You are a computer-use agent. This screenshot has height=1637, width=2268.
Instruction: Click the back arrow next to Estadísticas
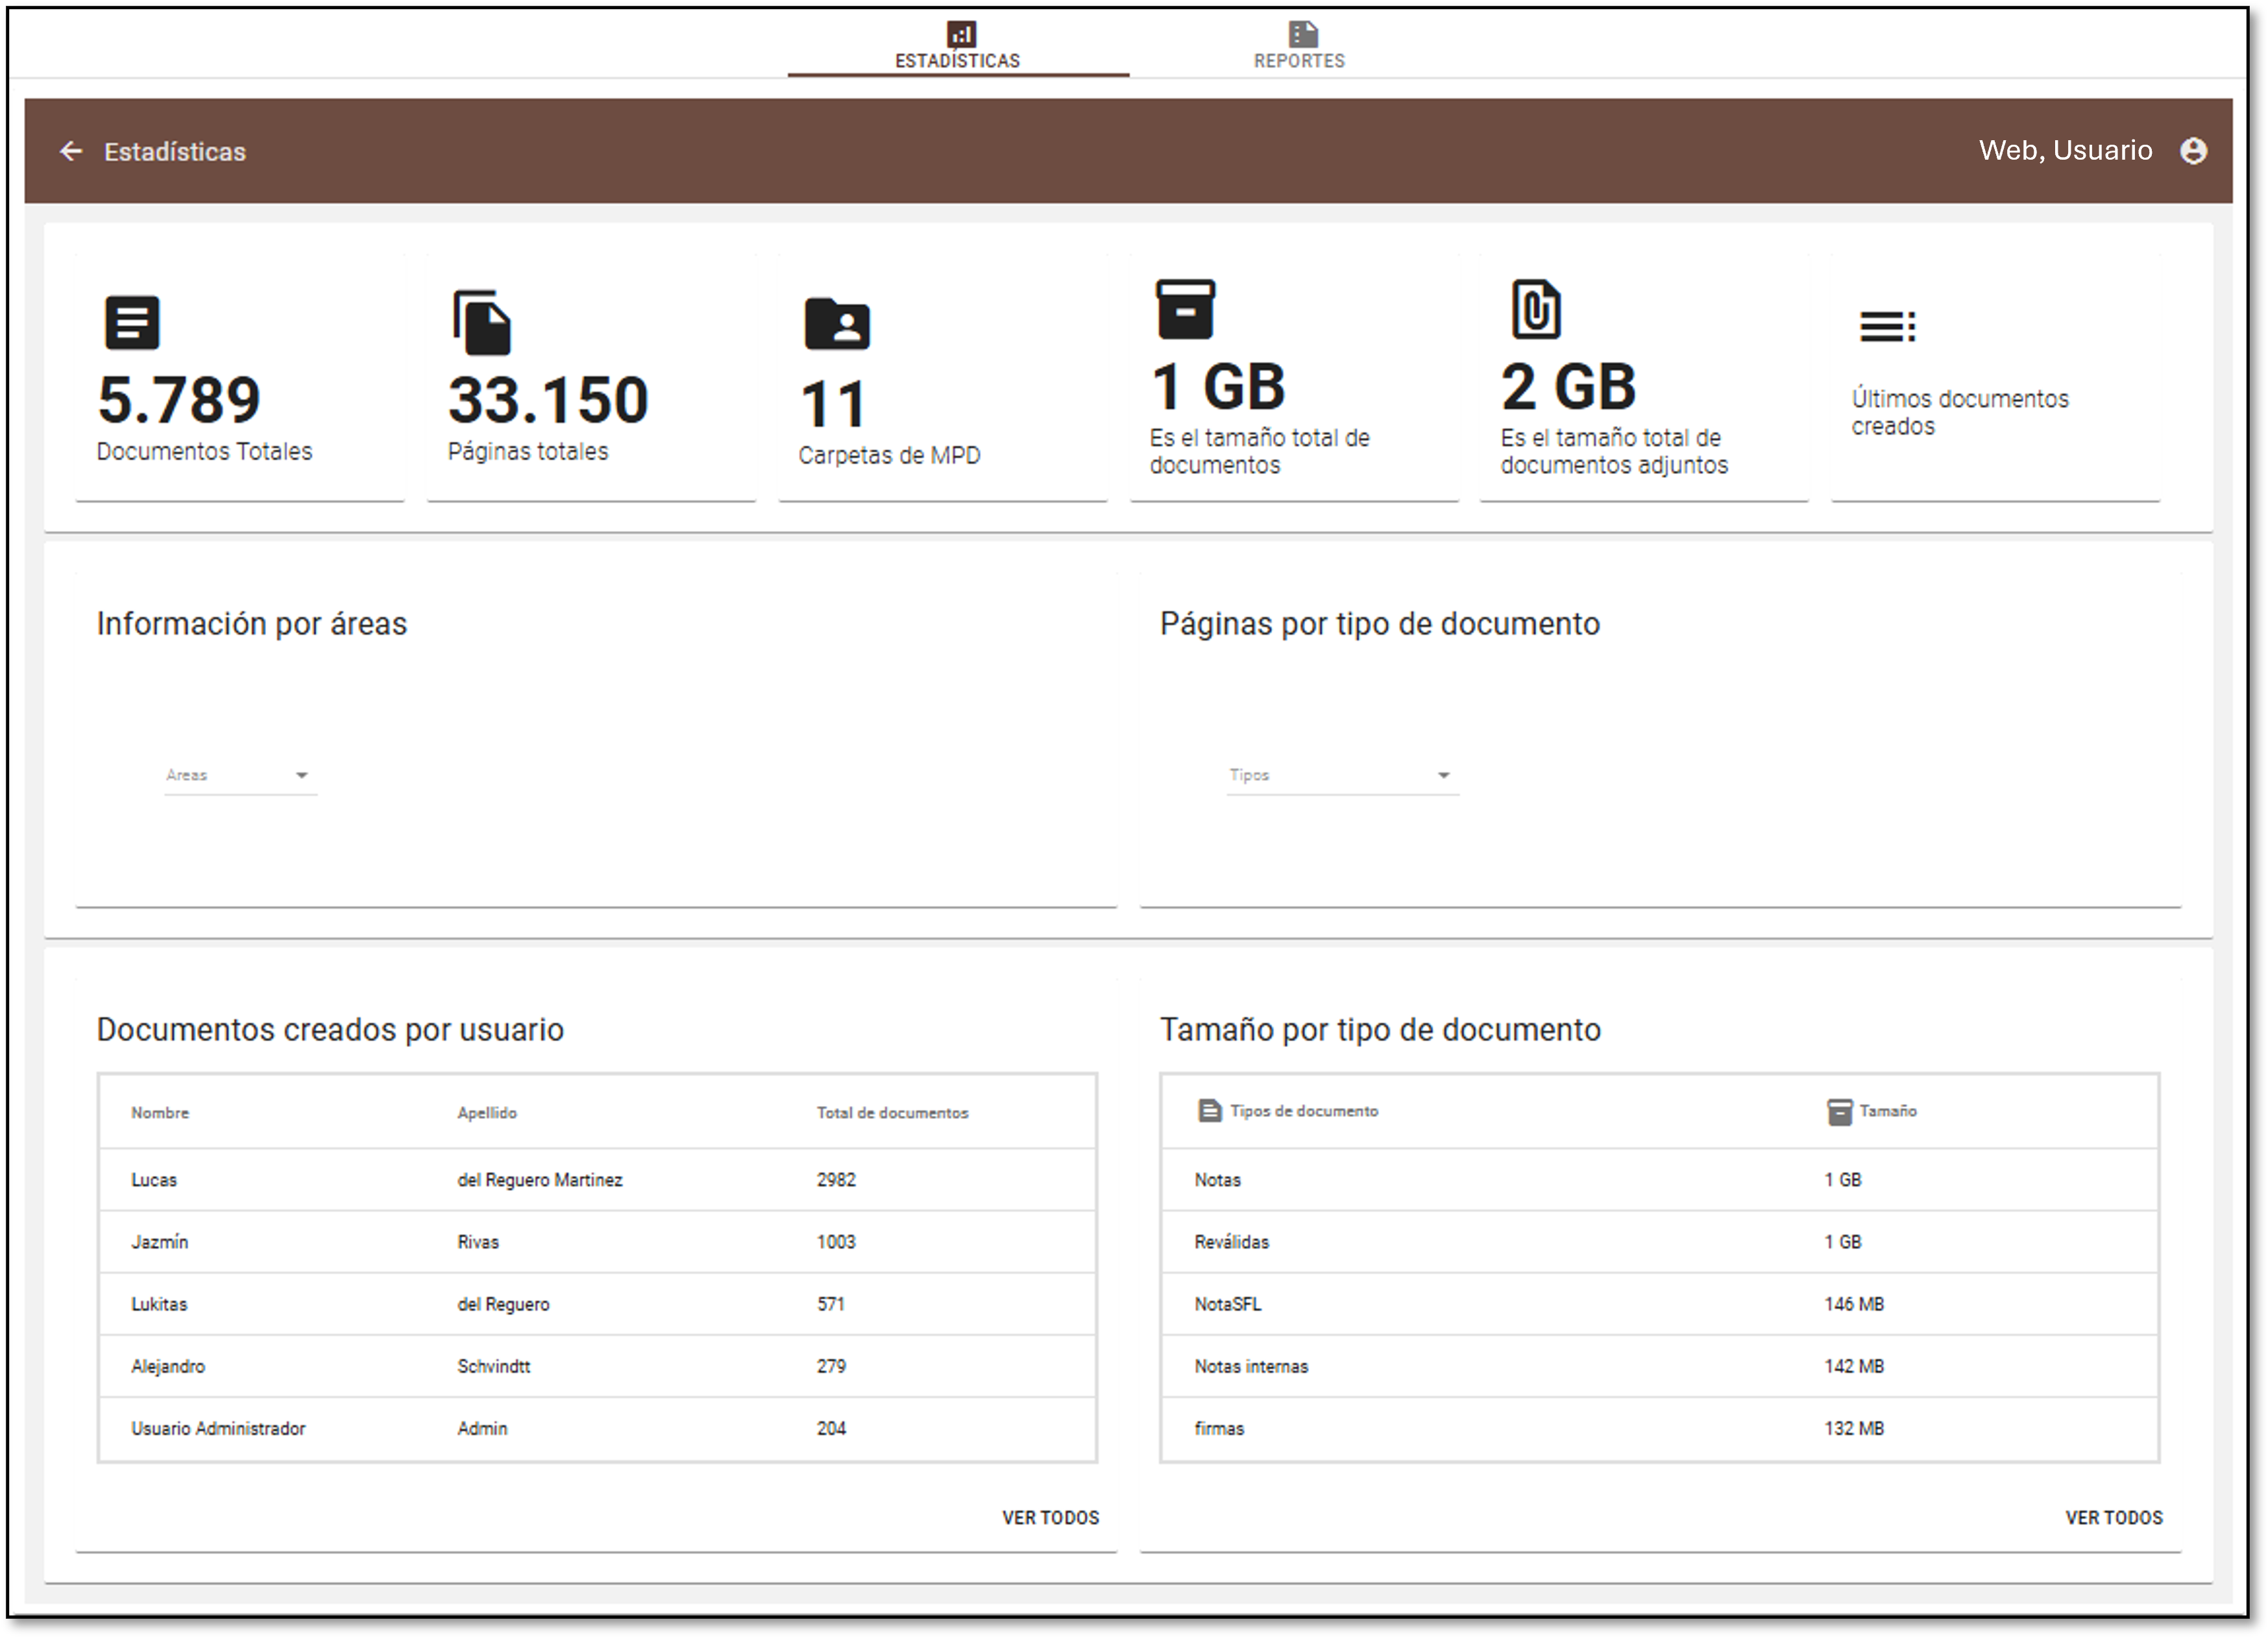[x=71, y=151]
